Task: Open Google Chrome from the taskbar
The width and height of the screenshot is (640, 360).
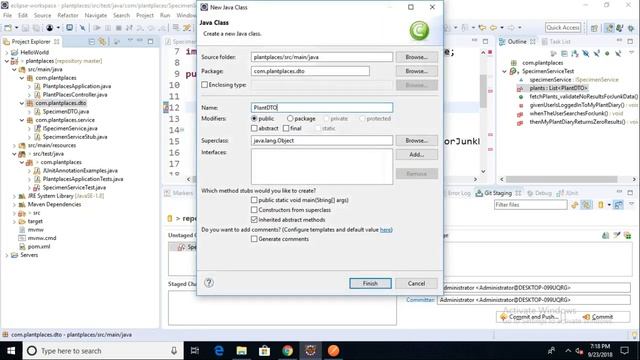Action: (x=287, y=351)
